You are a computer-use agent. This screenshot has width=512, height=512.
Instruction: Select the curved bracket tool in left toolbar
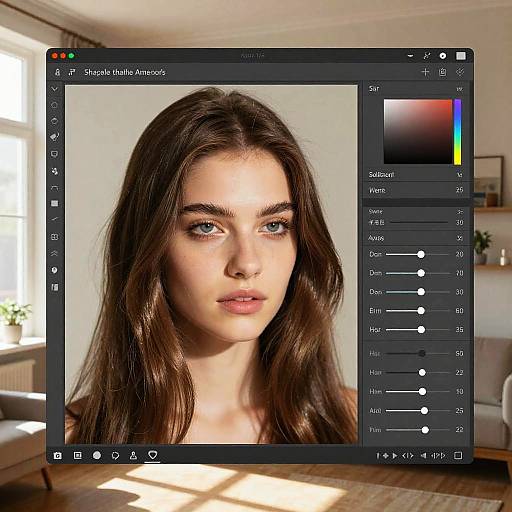54,188
